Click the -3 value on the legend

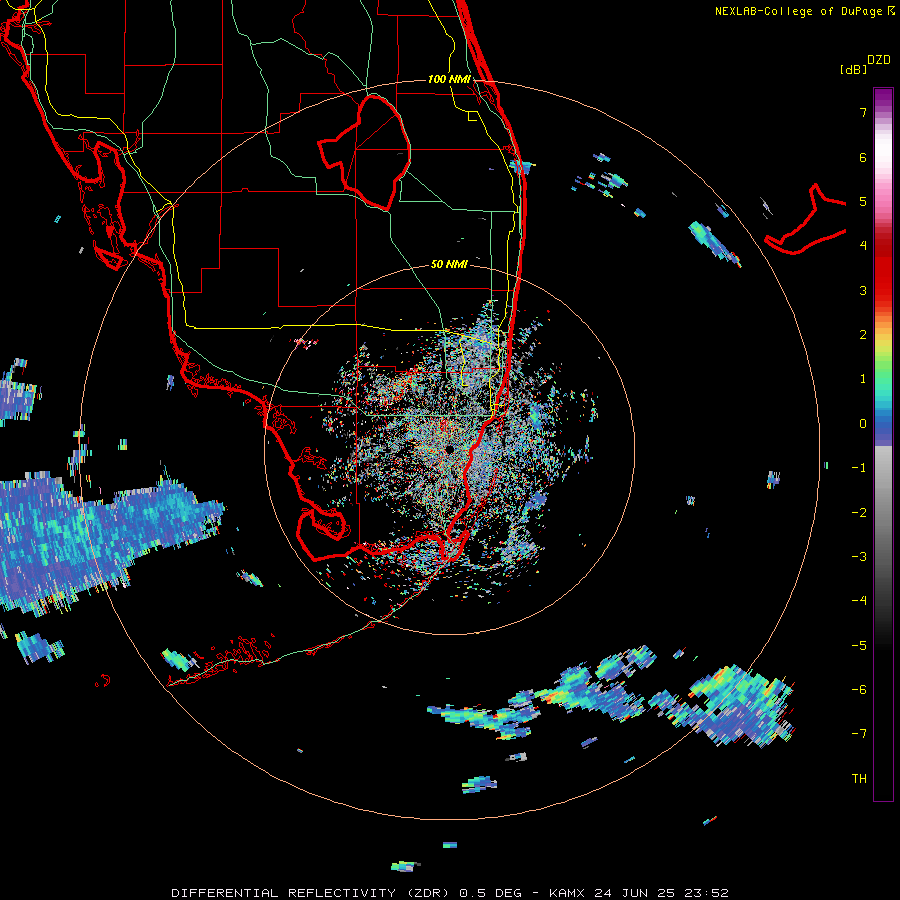click(x=859, y=557)
